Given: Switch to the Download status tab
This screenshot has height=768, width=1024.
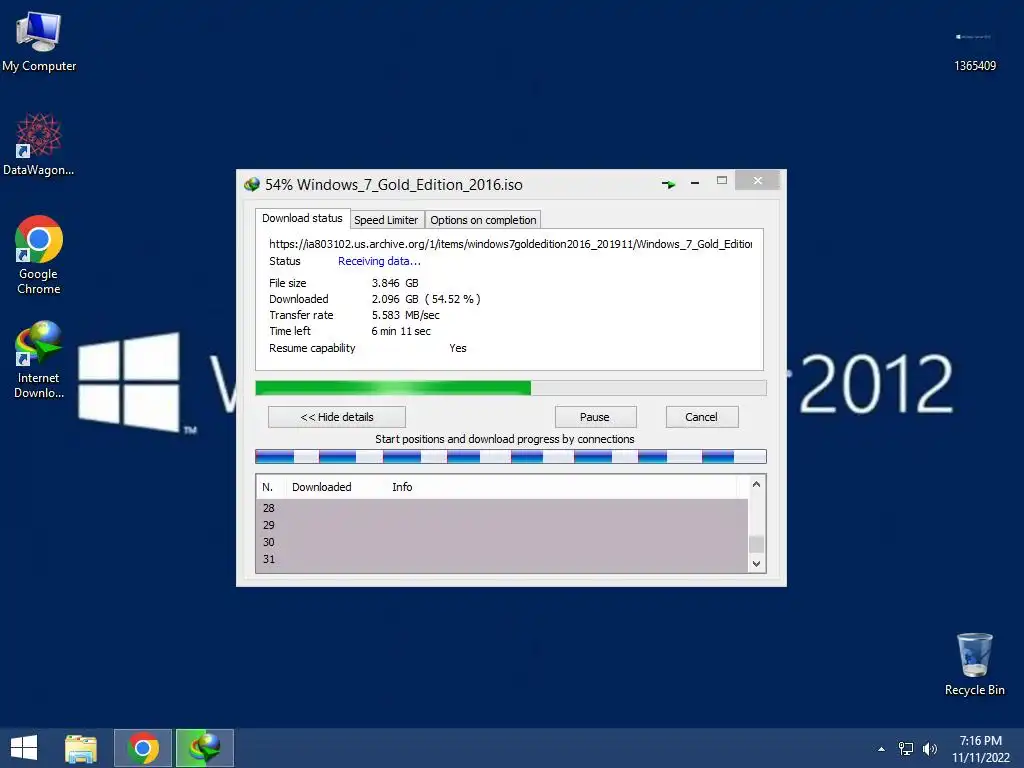Looking at the screenshot, I should [x=302, y=218].
